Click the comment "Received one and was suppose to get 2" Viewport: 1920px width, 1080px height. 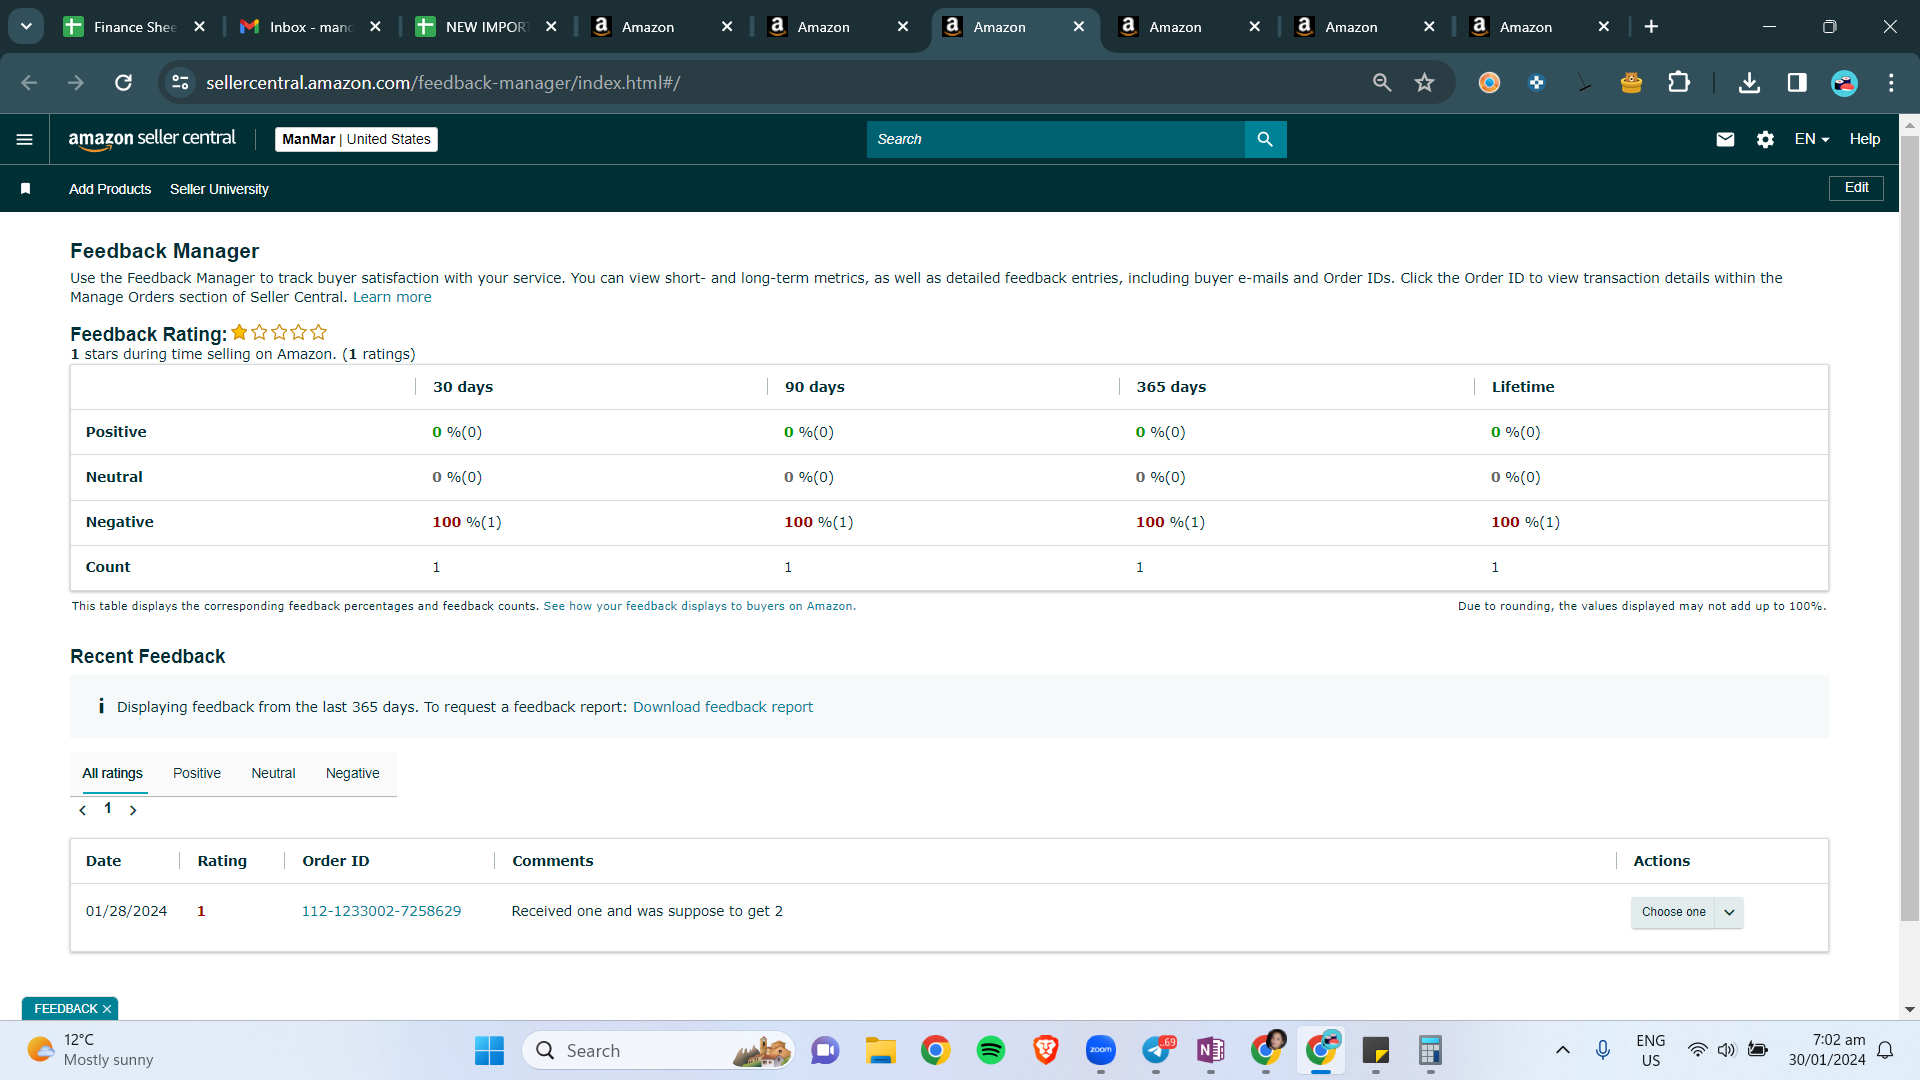pyautogui.click(x=647, y=911)
